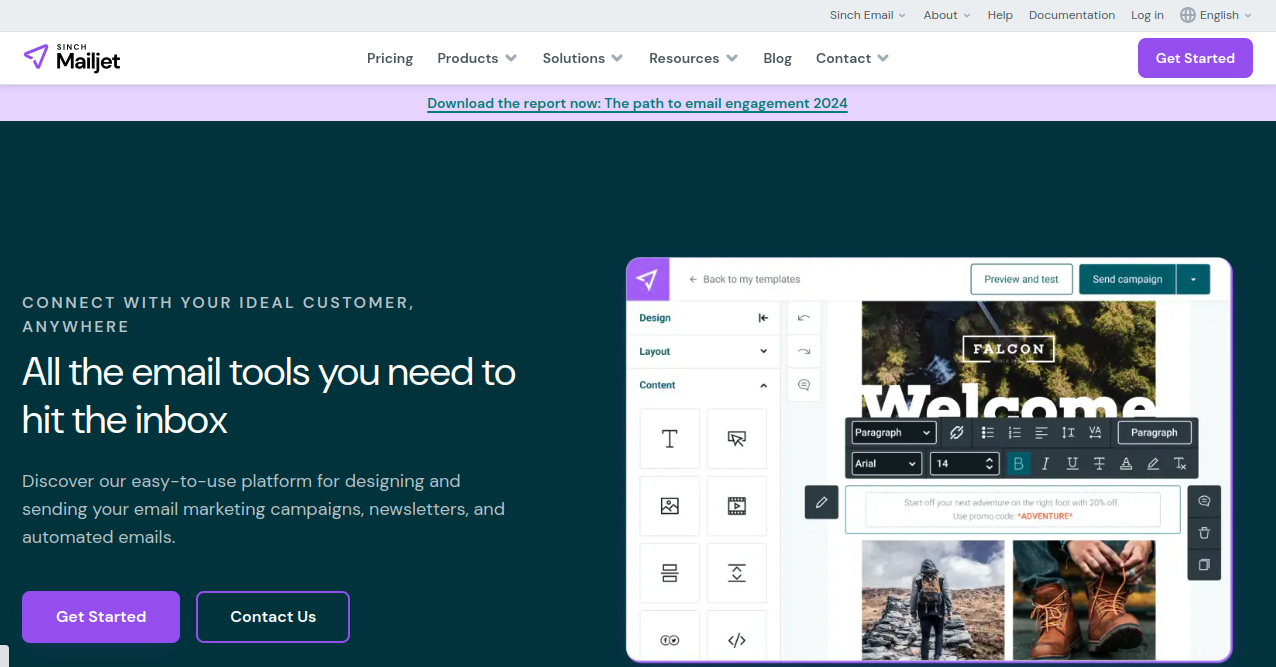The width and height of the screenshot is (1276, 667).
Task: Open the email engagement 2024 report link
Action: [637, 103]
